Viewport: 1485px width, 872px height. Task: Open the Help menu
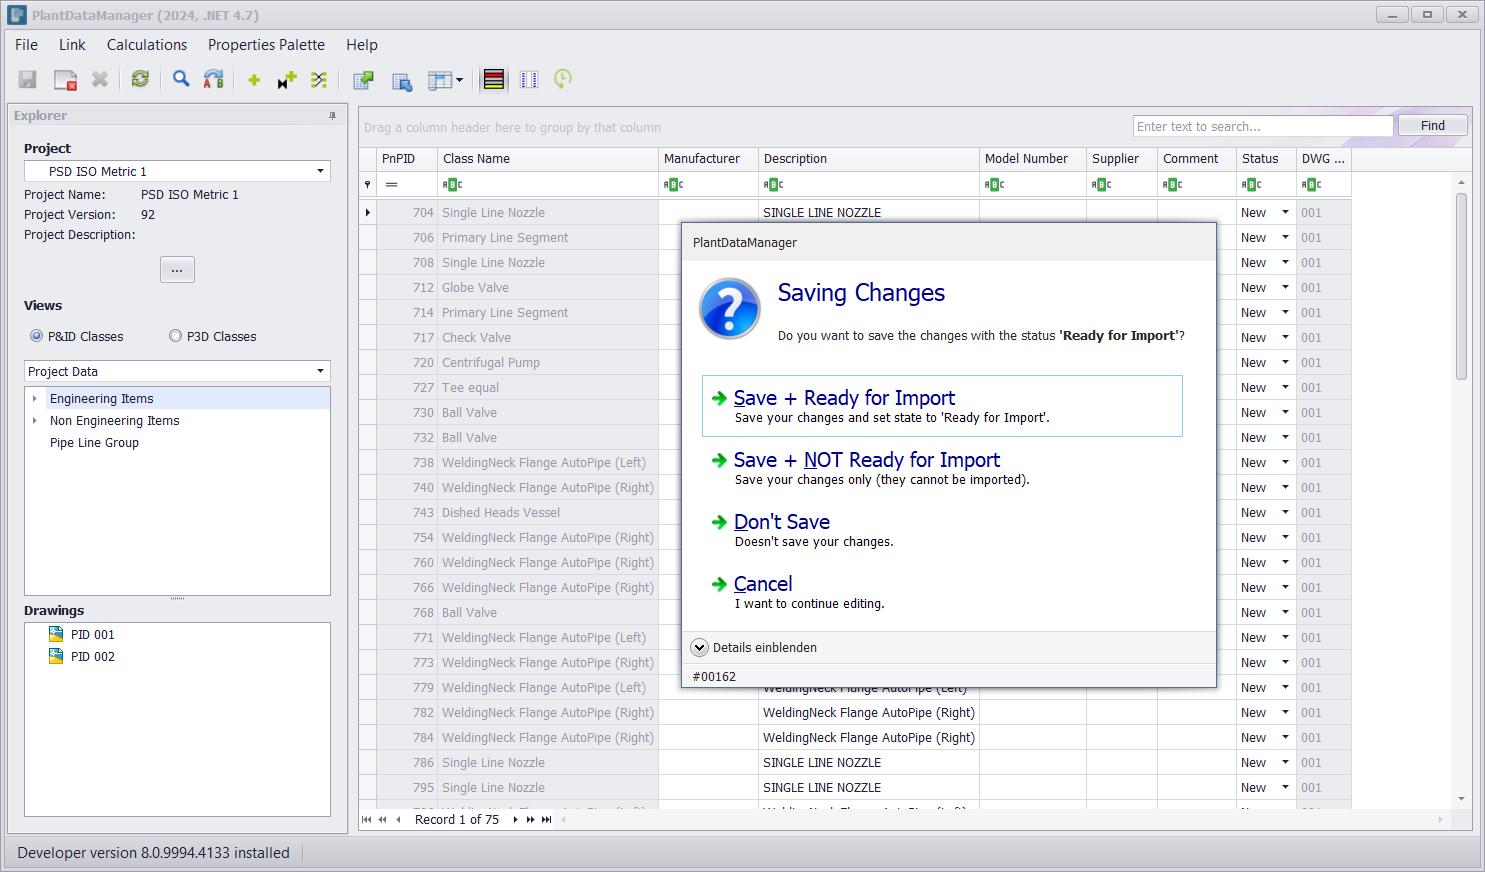362,45
